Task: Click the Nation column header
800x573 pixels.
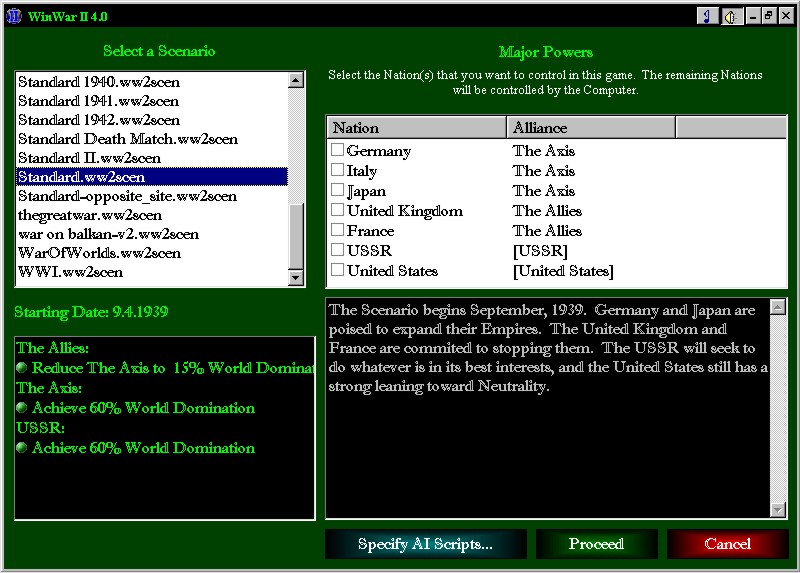Action: [x=416, y=128]
